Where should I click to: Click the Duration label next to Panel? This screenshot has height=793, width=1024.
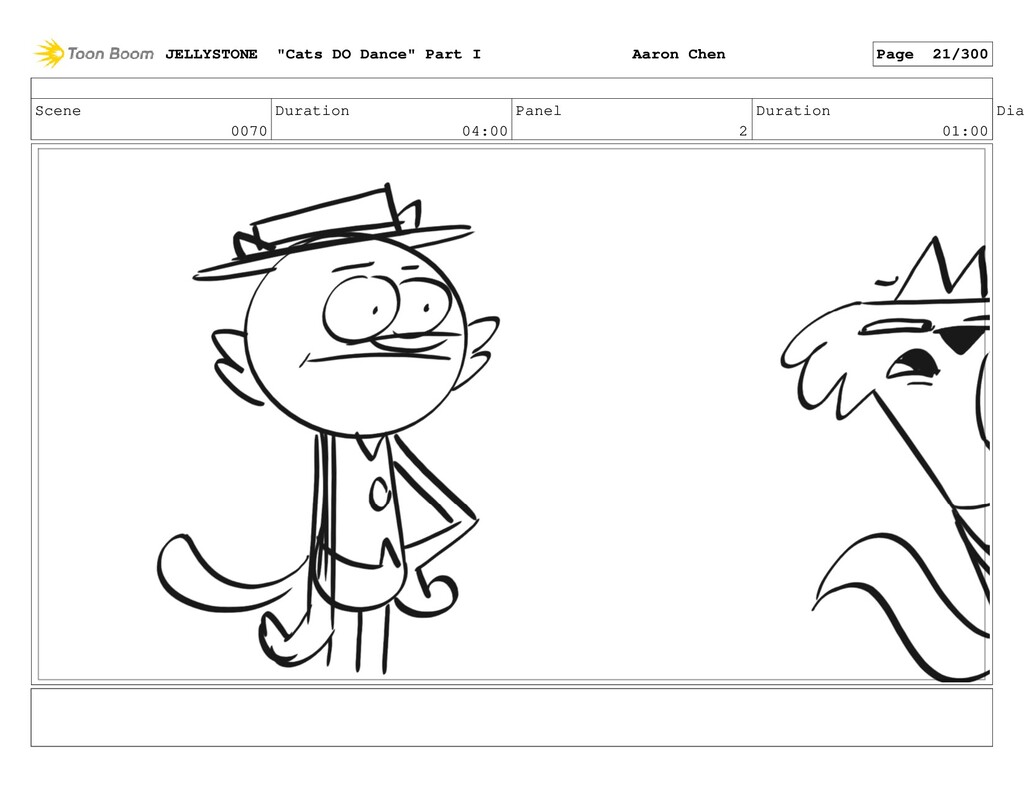(793, 110)
